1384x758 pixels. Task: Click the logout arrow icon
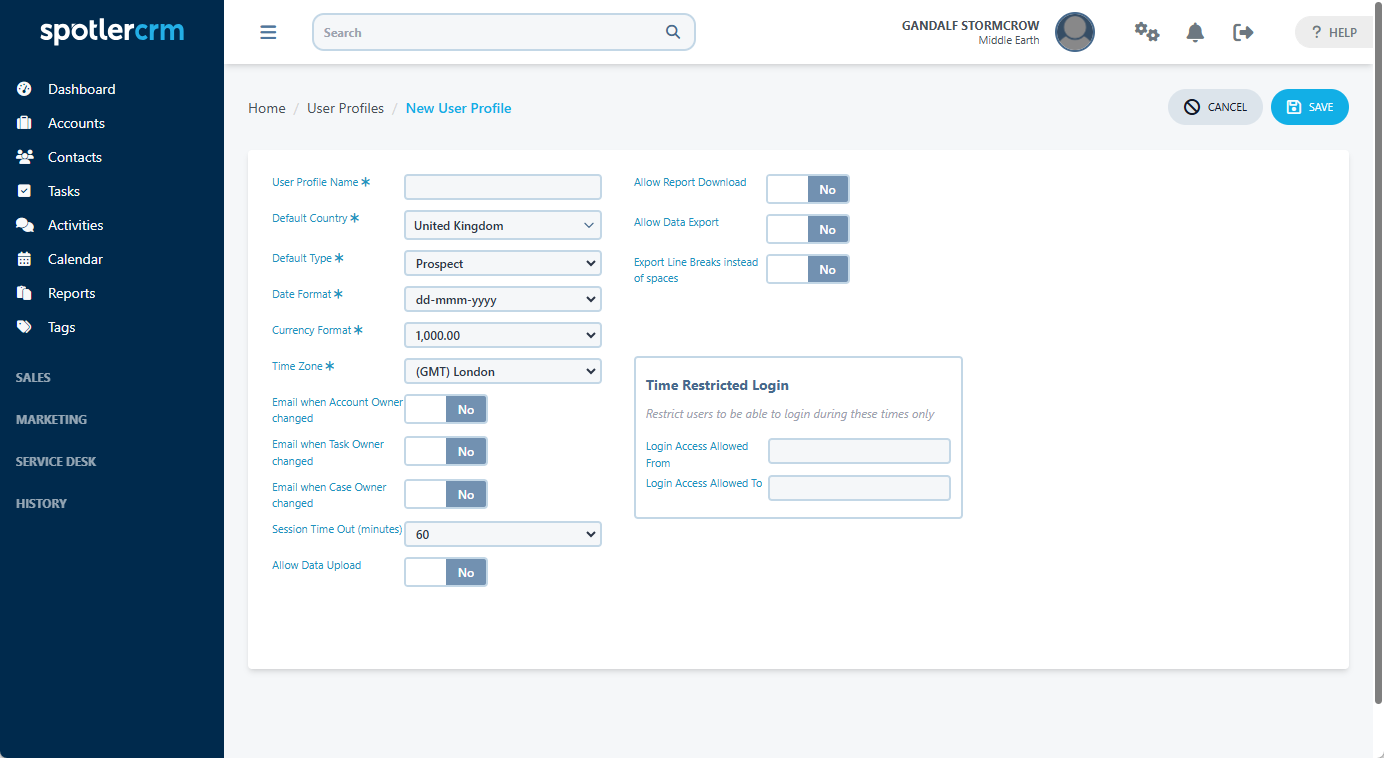[x=1243, y=32]
